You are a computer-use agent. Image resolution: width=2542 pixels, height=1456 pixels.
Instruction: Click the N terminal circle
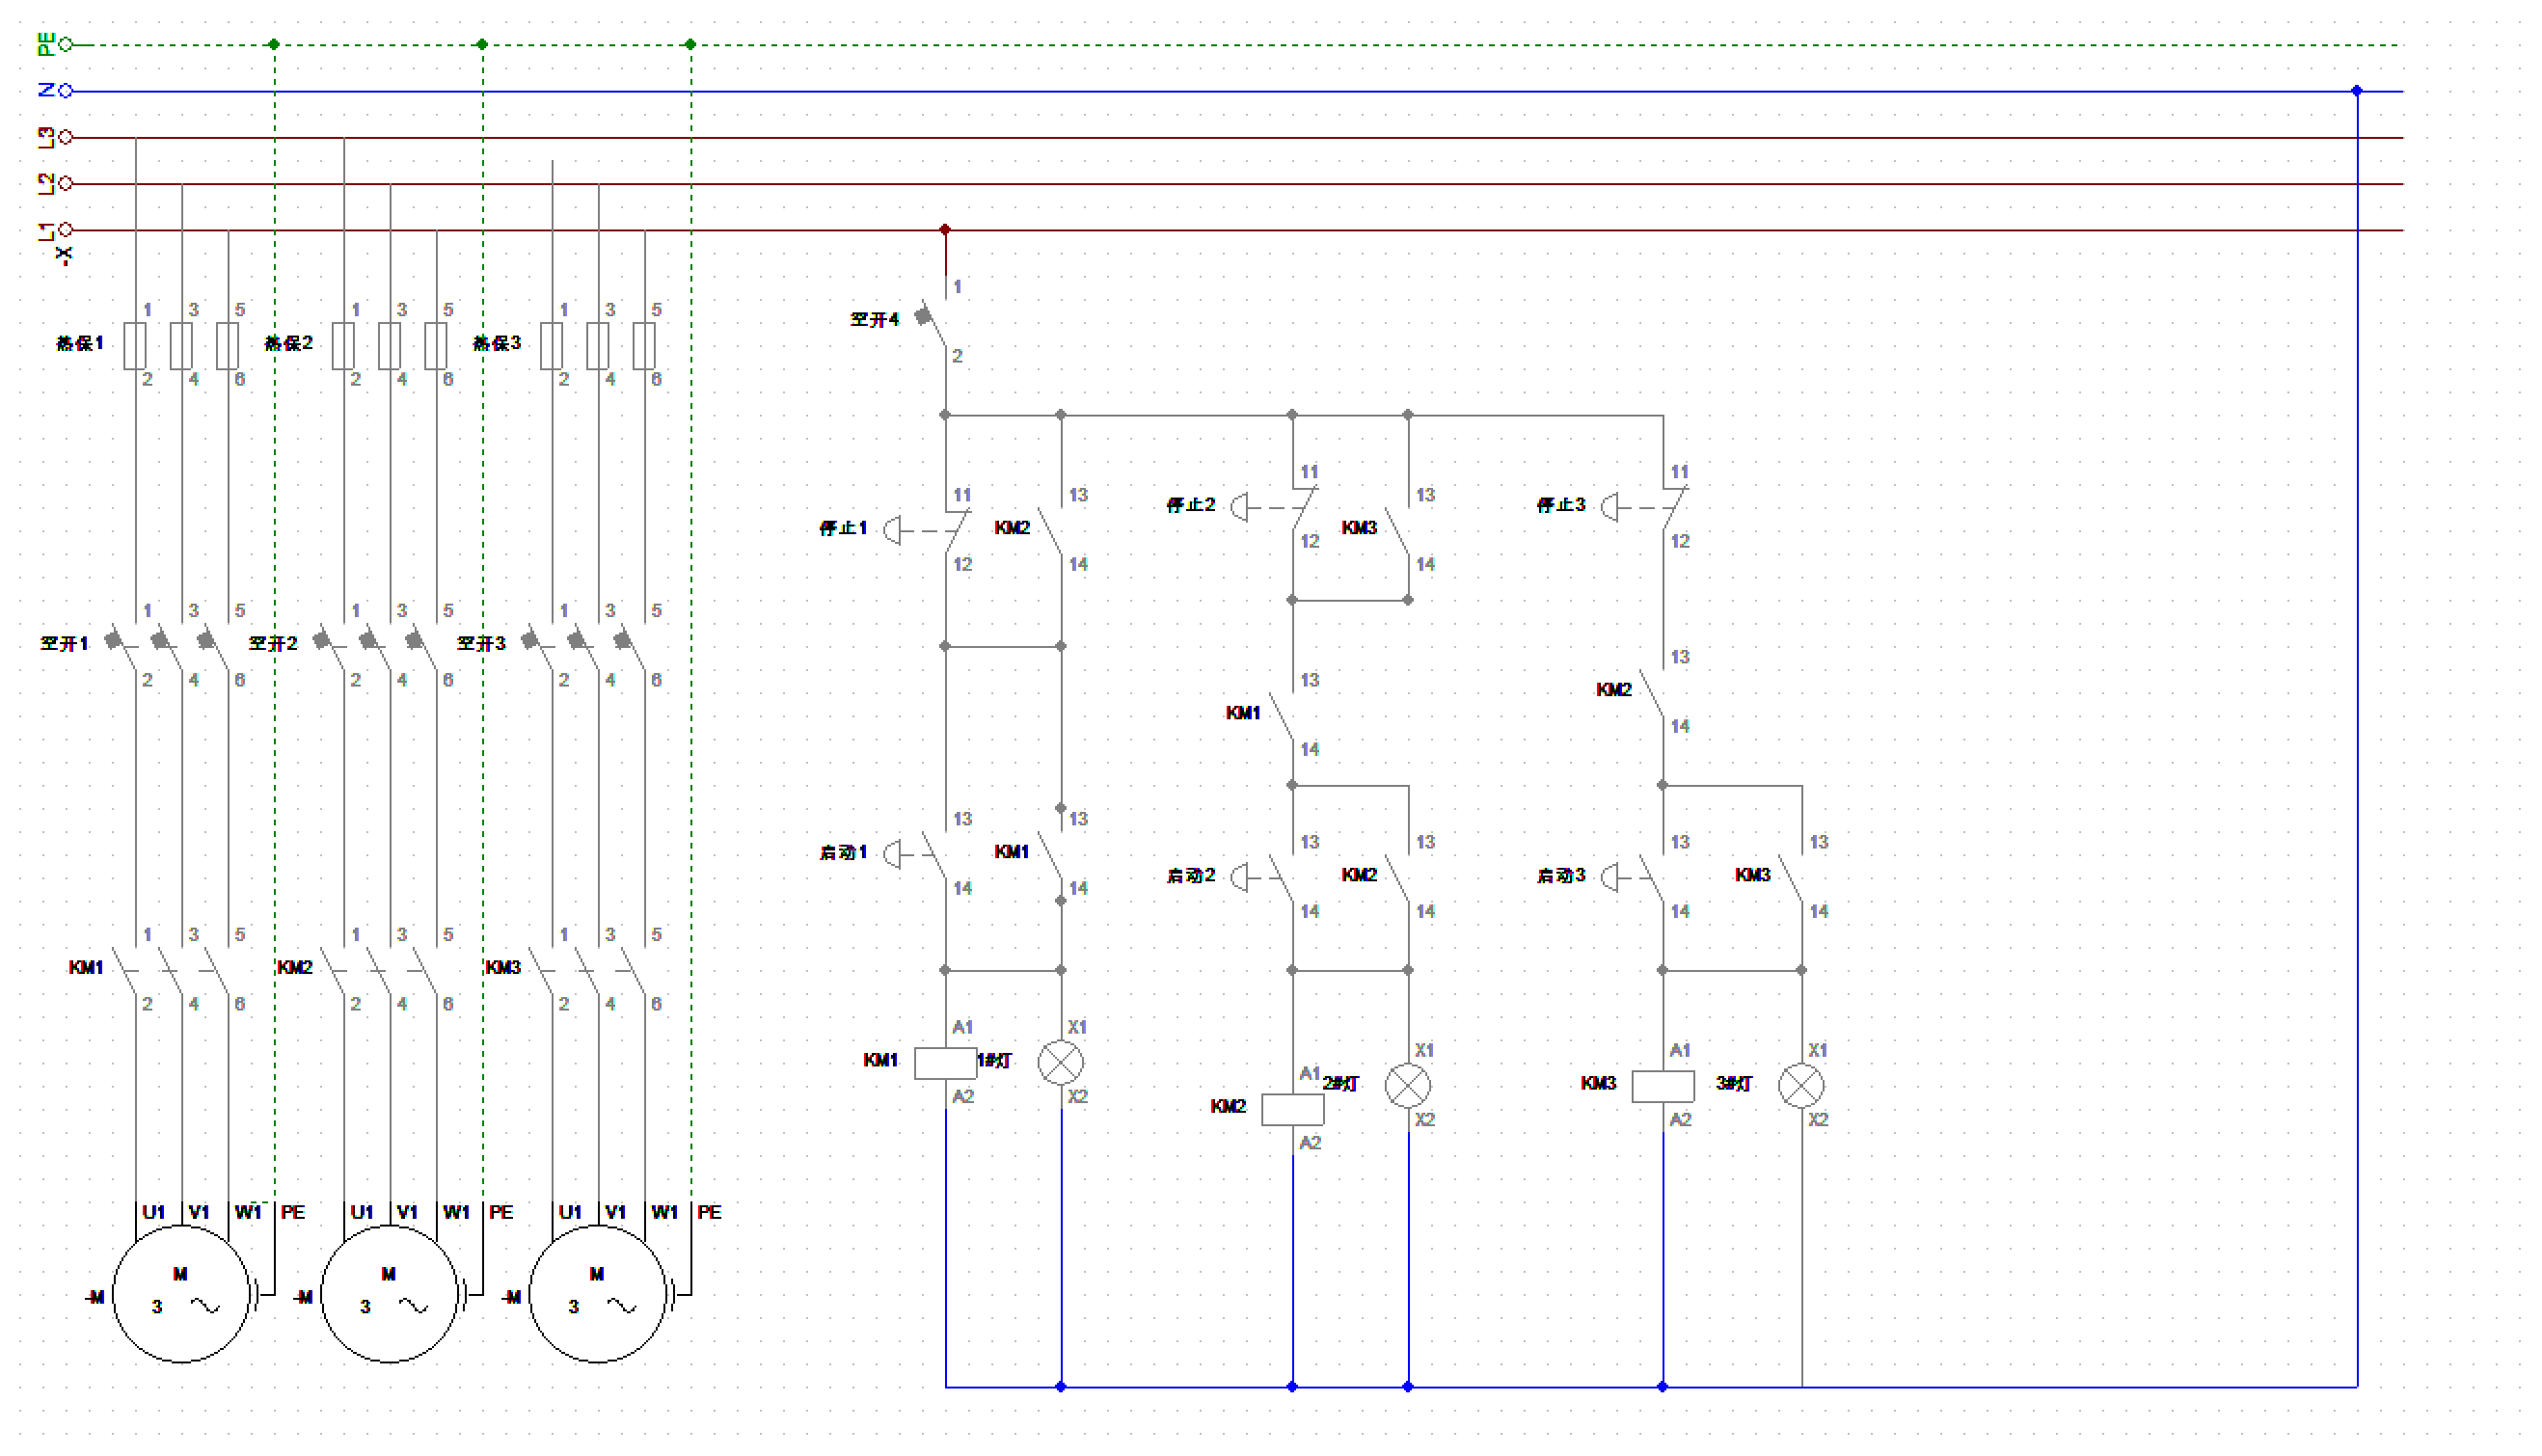tap(66, 90)
